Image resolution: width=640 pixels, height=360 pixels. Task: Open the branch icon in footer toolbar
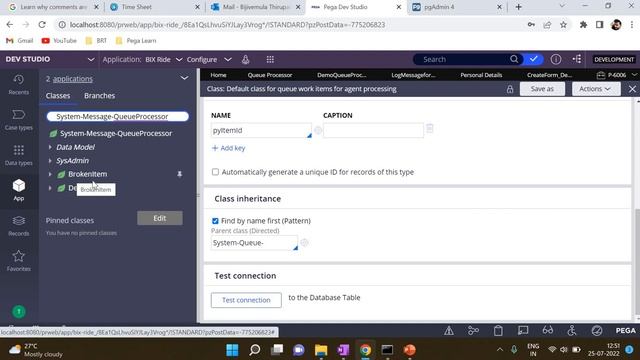point(473,331)
